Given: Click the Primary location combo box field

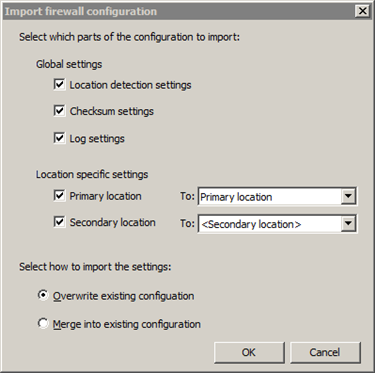Looking at the screenshot, I should tap(277, 197).
